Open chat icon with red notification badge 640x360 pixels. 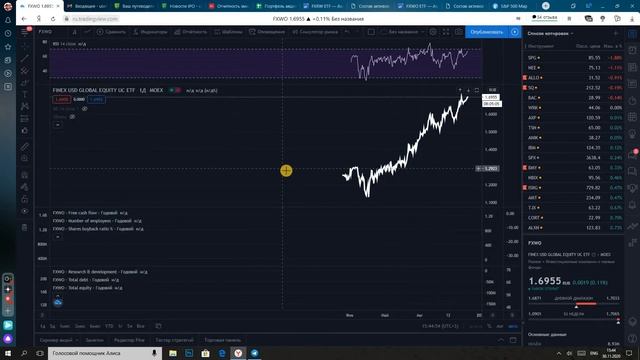coord(632,155)
